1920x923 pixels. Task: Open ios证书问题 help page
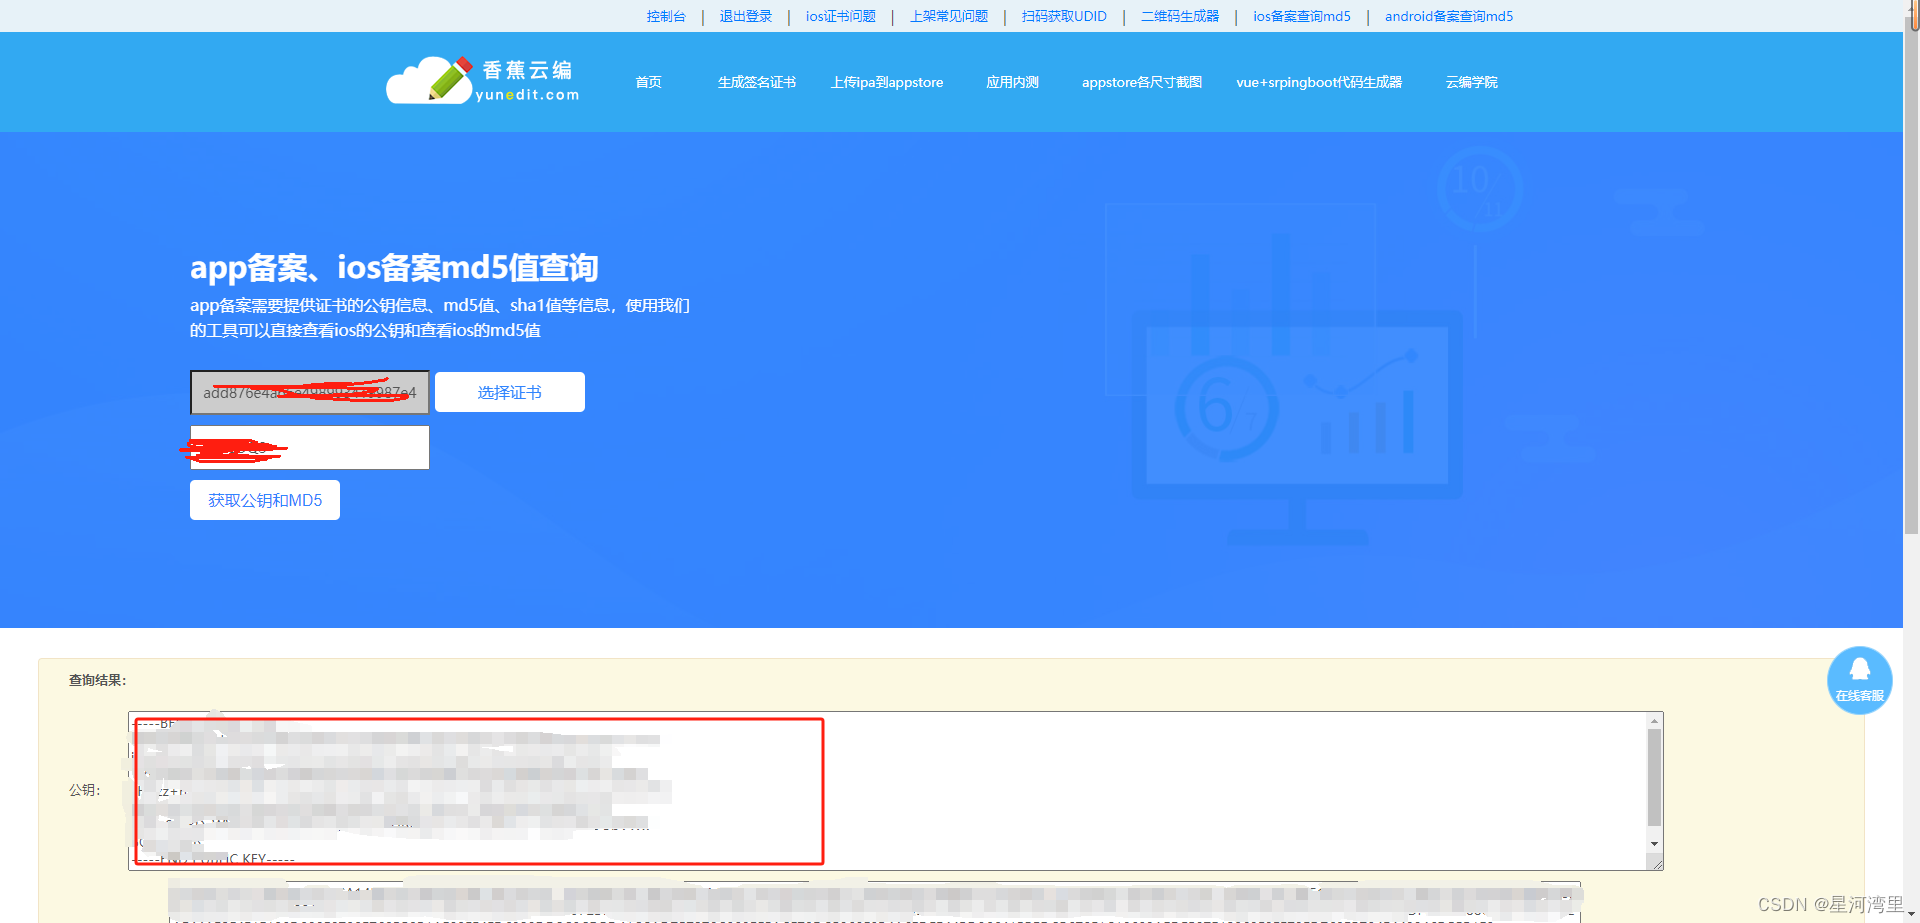pyautogui.click(x=840, y=16)
